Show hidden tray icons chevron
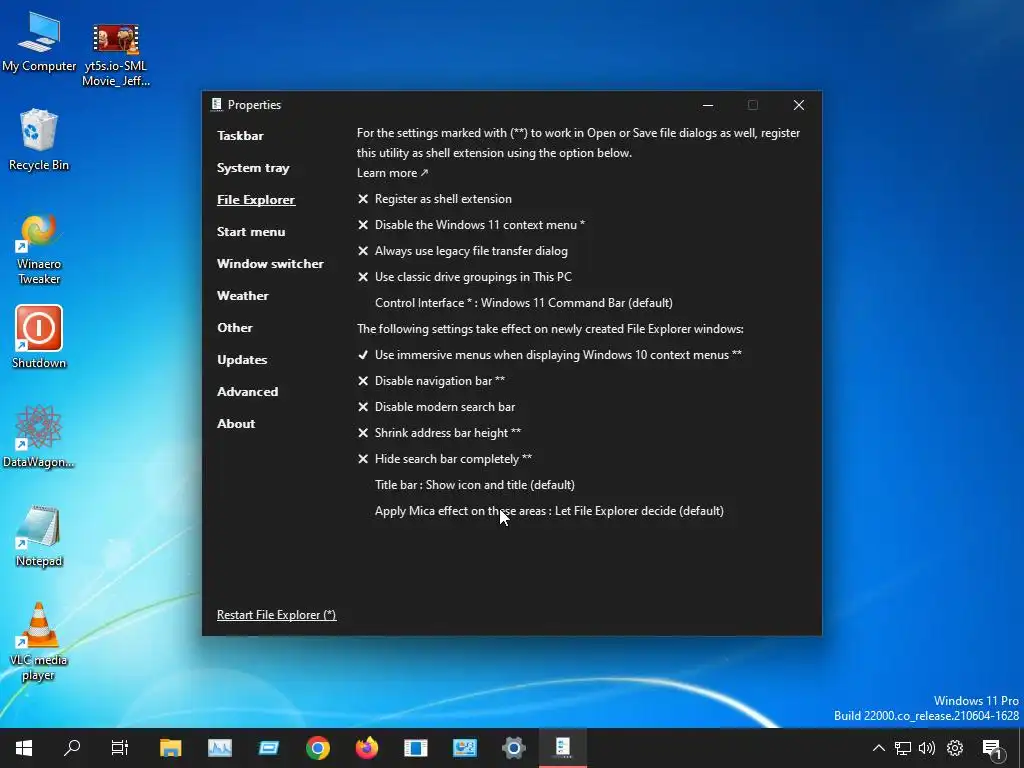The height and width of the screenshot is (768, 1024). pos(879,748)
